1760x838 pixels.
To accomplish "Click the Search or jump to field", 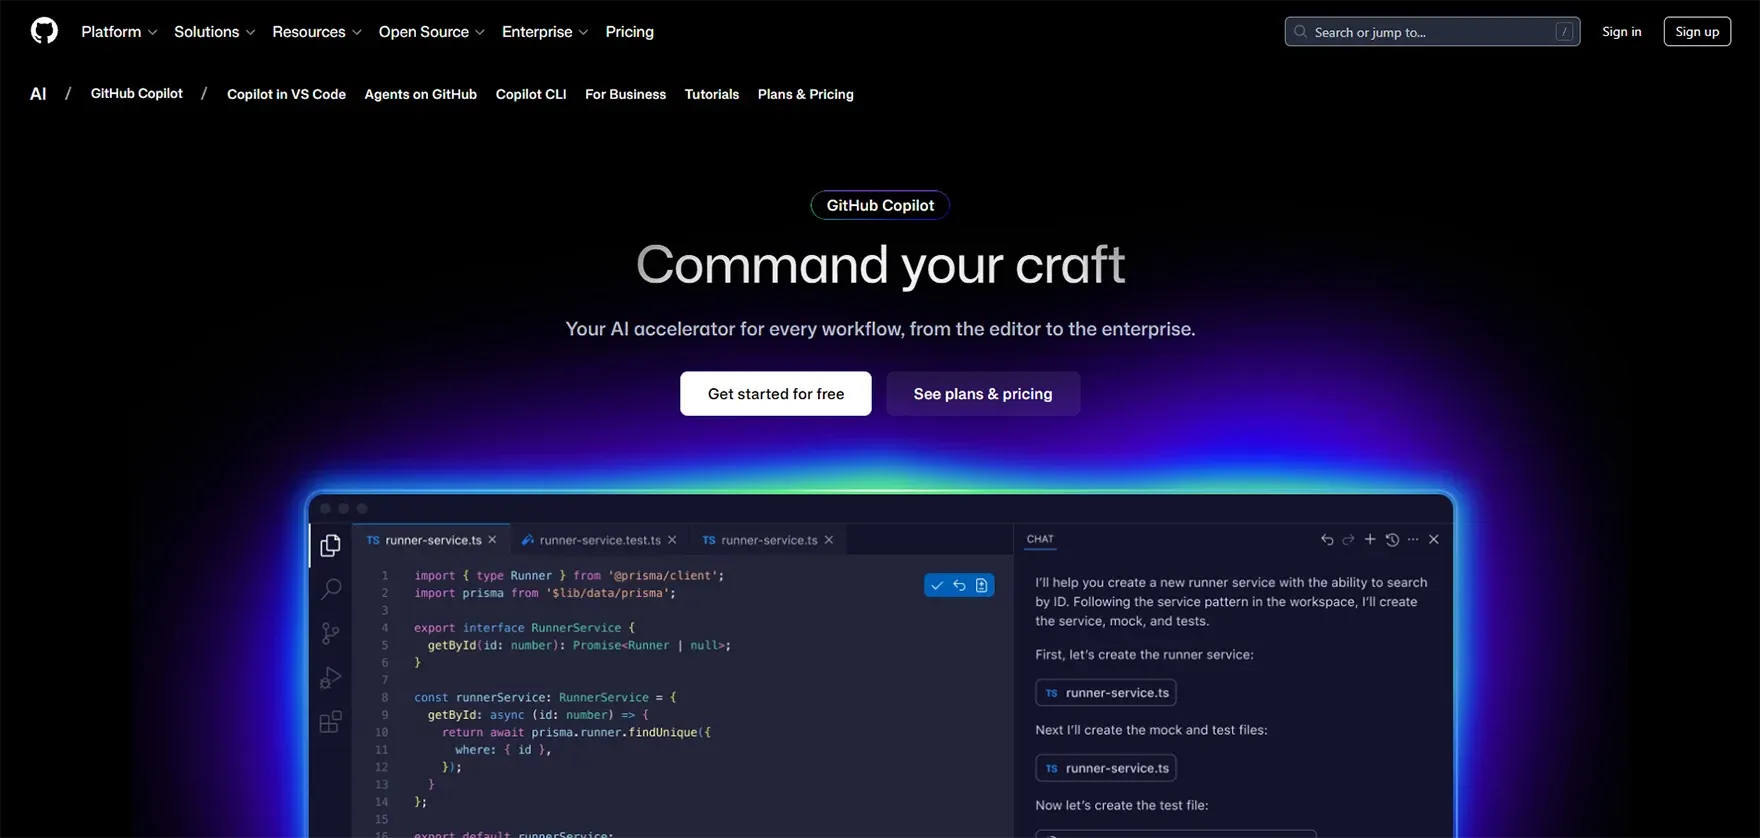I will 1432,32.
